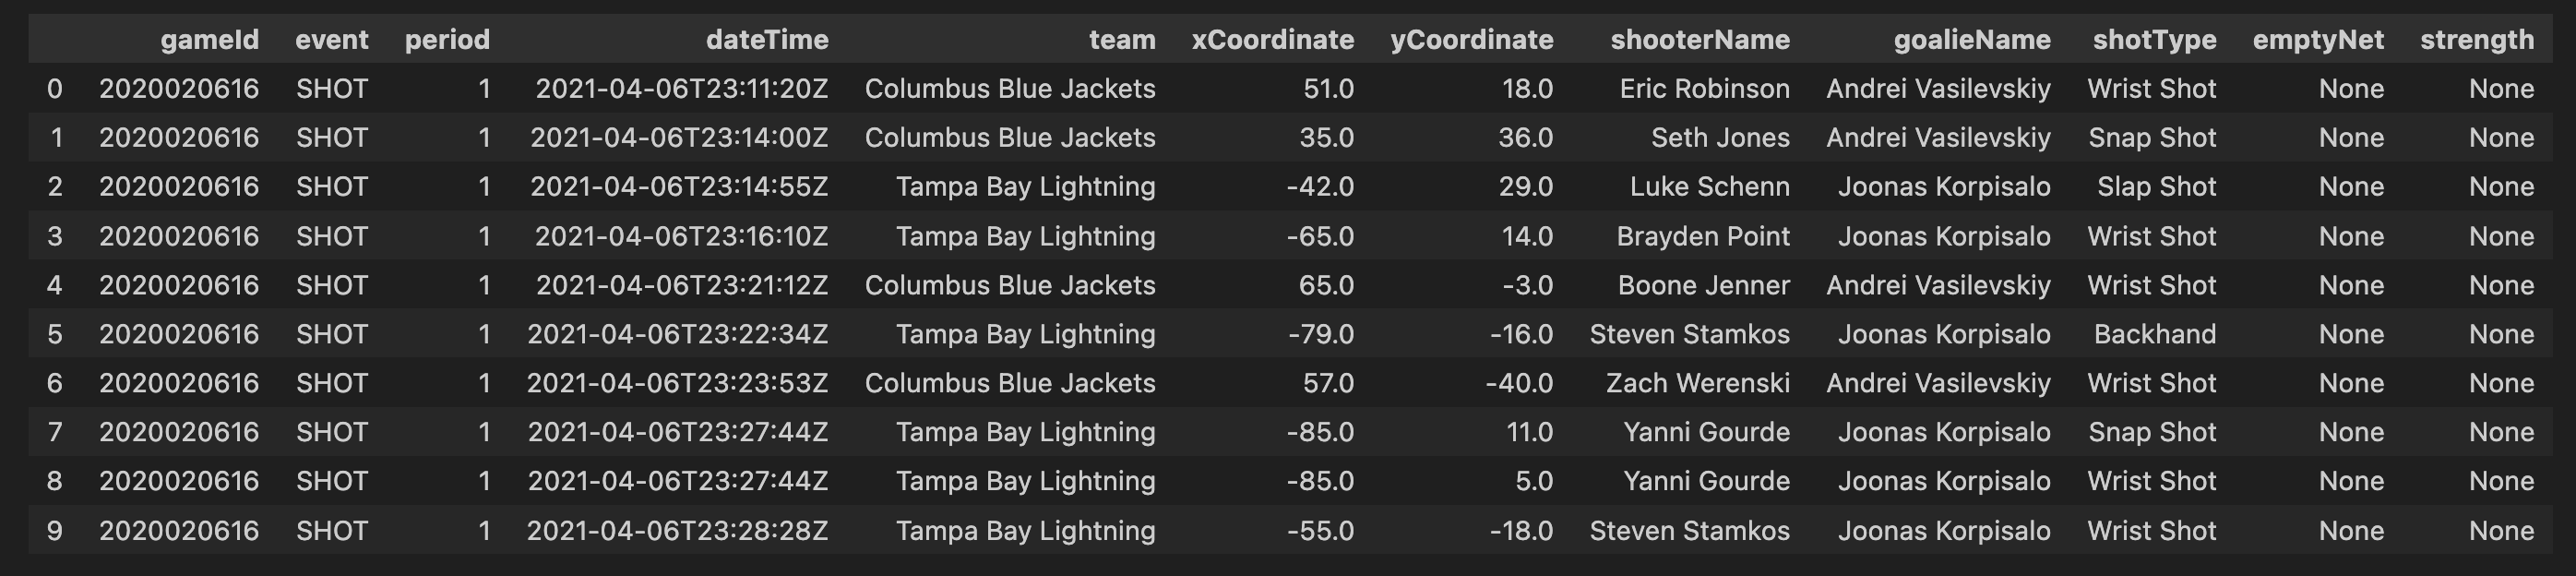
Task: Click the team column header
Action: click(1122, 40)
